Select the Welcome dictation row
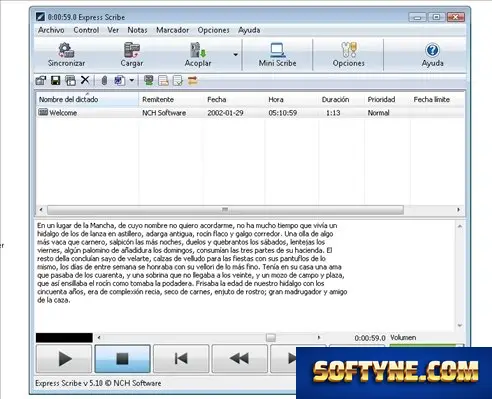The height and width of the screenshot is (399, 492). [x=250, y=113]
